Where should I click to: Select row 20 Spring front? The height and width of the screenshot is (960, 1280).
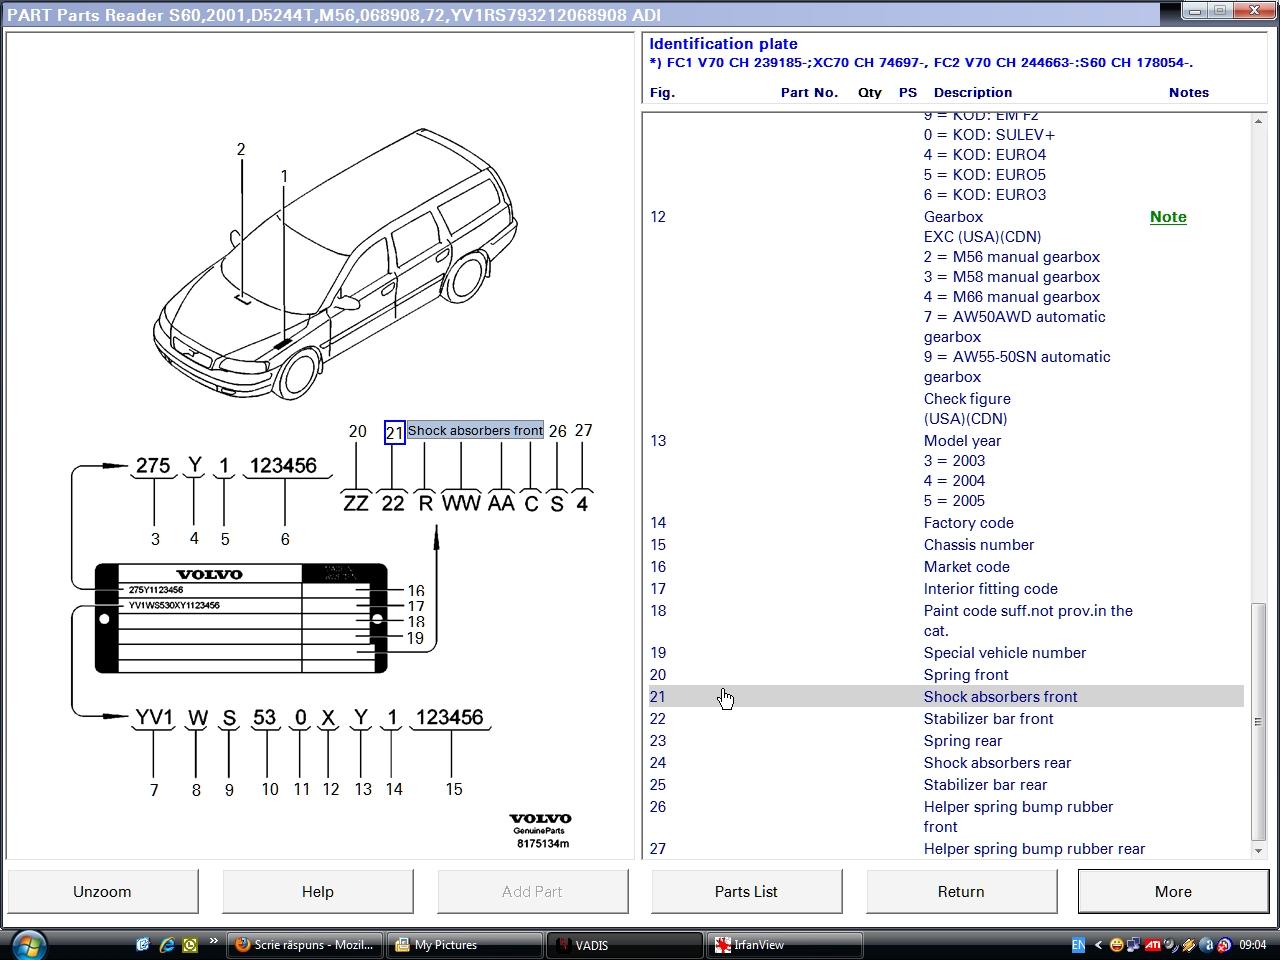click(x=946, y=675)
